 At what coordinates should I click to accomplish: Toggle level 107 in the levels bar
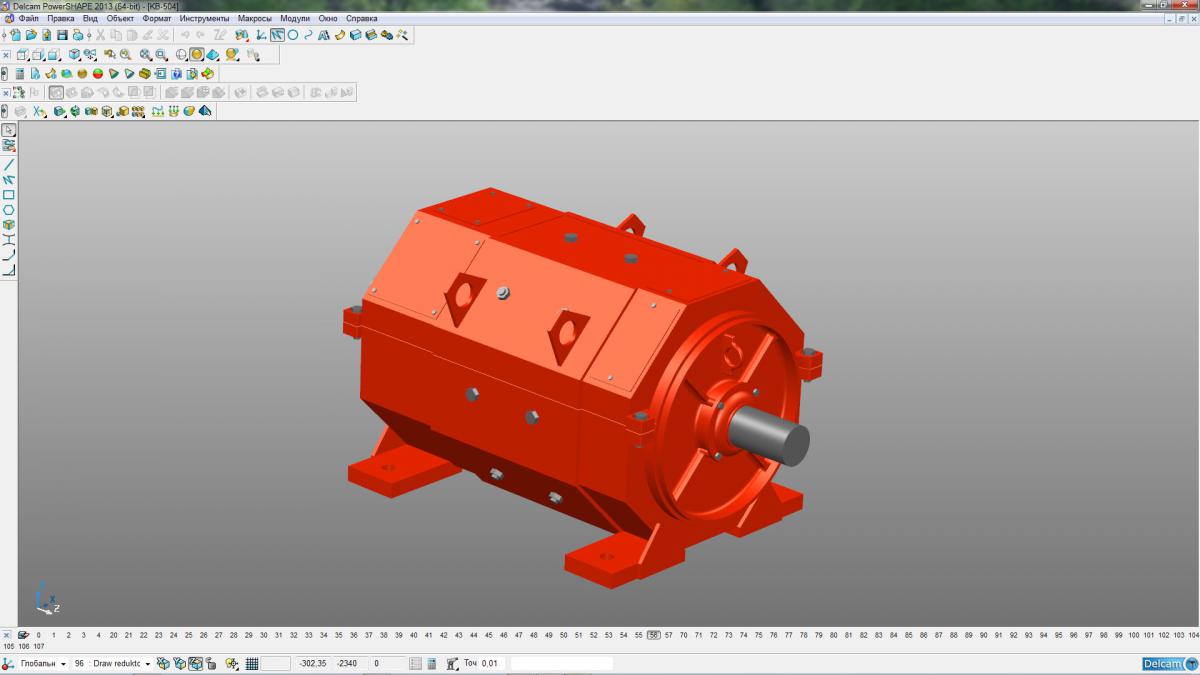click(39, 646)
